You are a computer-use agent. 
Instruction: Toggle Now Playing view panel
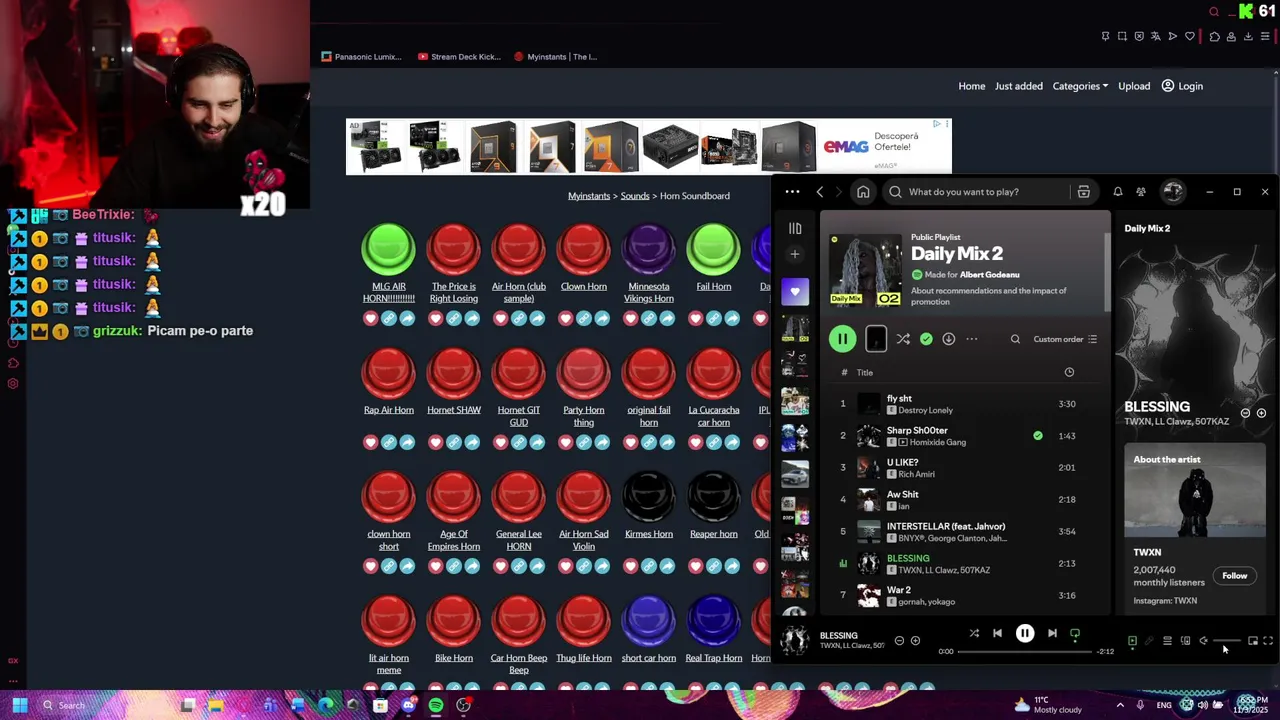[x=1132, y=641]
